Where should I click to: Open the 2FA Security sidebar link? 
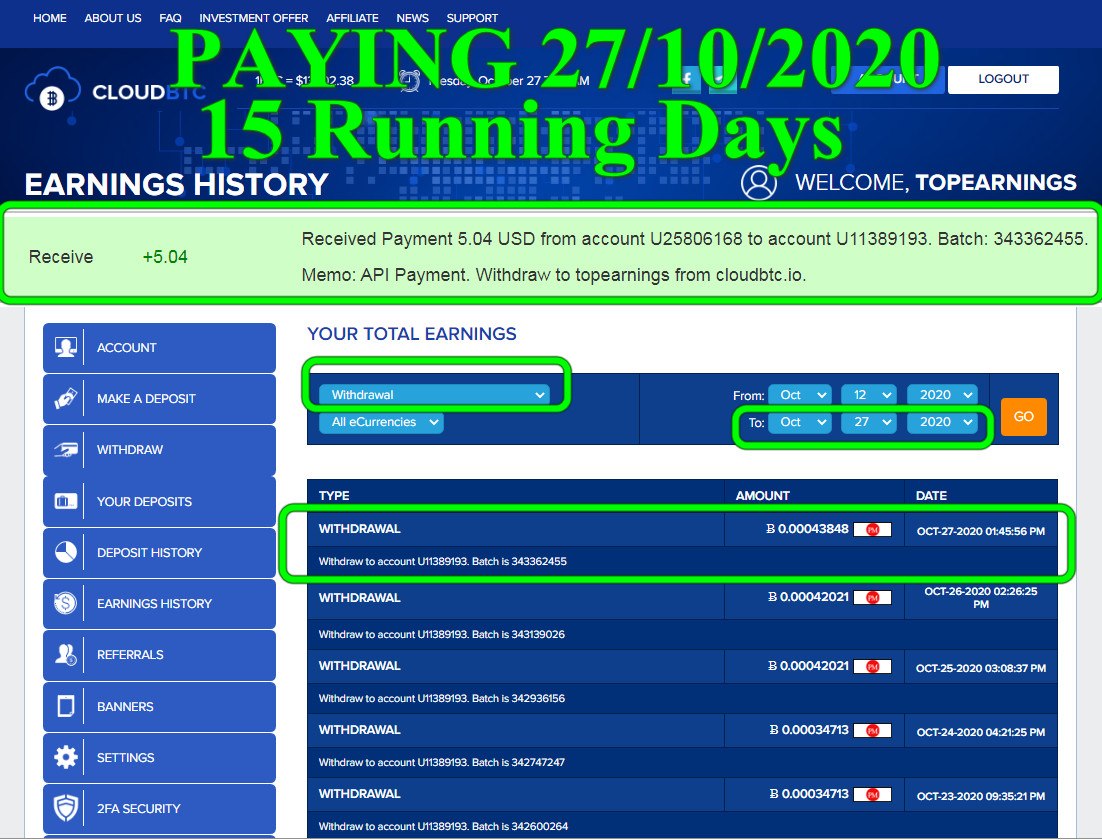pyautogui.click(x=159, y=808)
